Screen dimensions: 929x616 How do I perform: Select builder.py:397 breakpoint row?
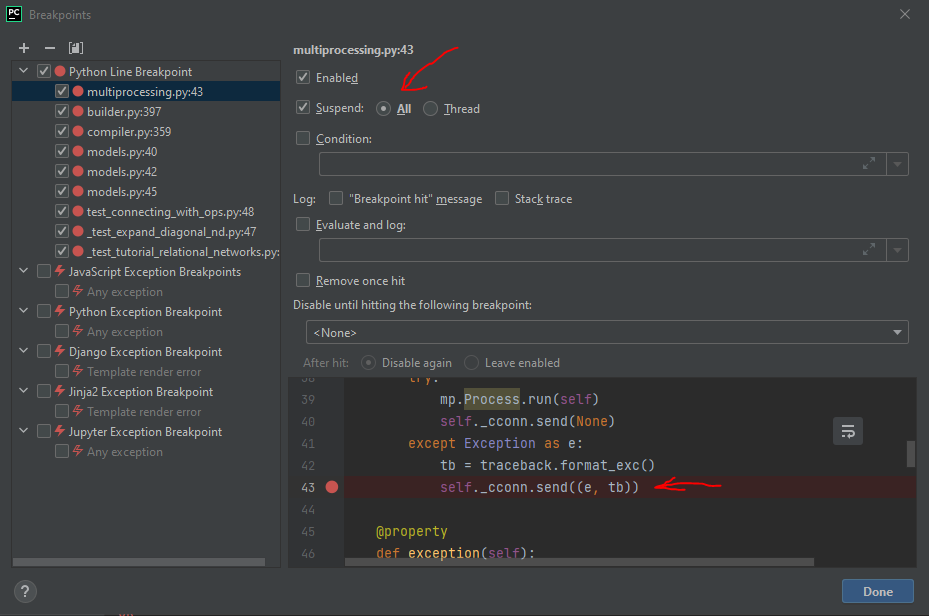(146, 111)
